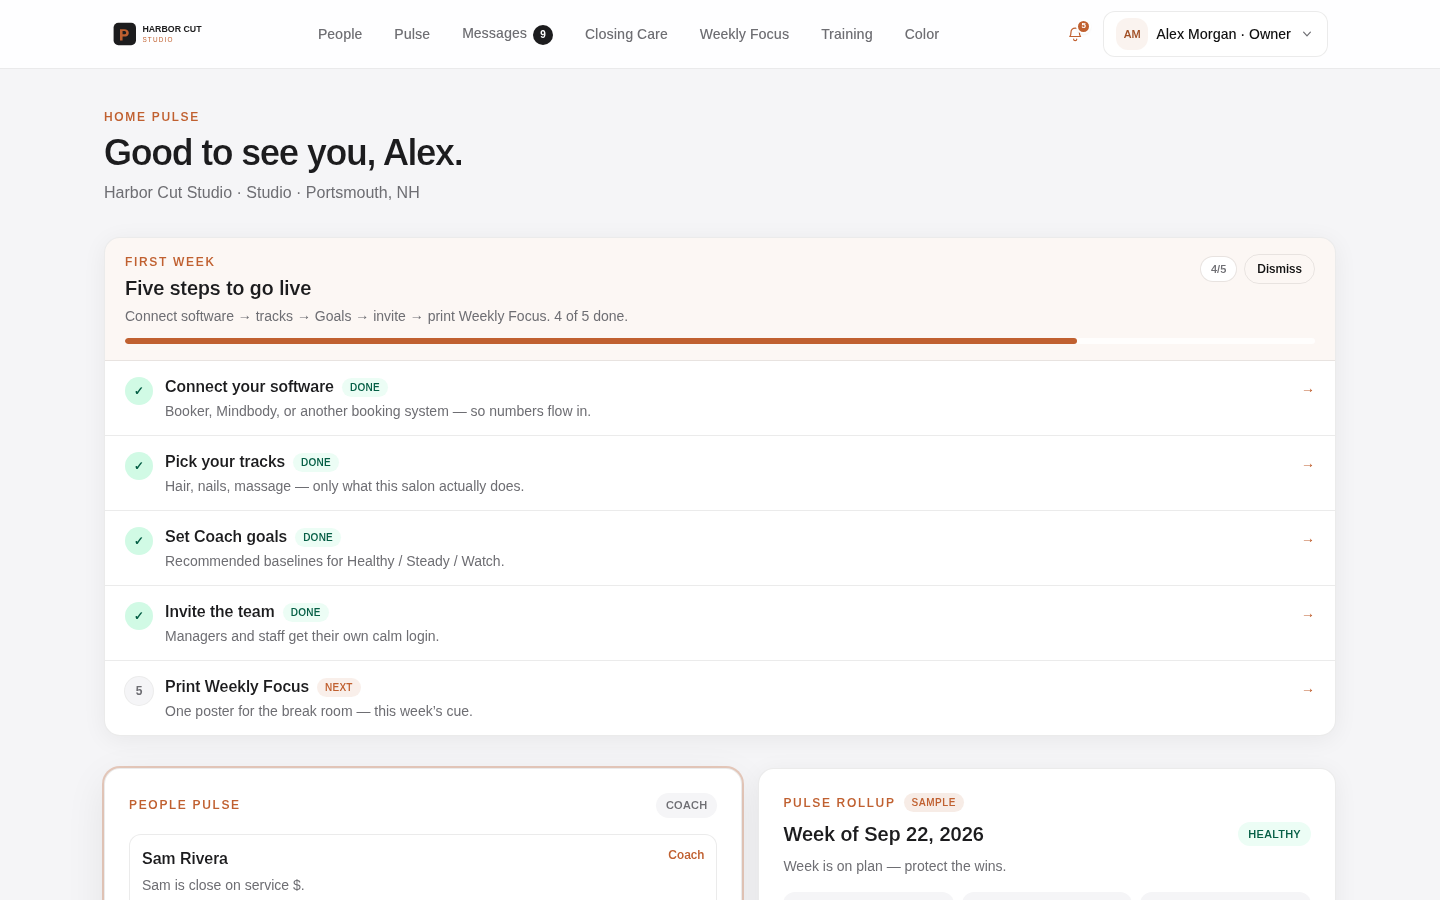Click the PULSE ROLLUP section label
The width and height of the screenshot is (1440, 900).
[839, 803]
